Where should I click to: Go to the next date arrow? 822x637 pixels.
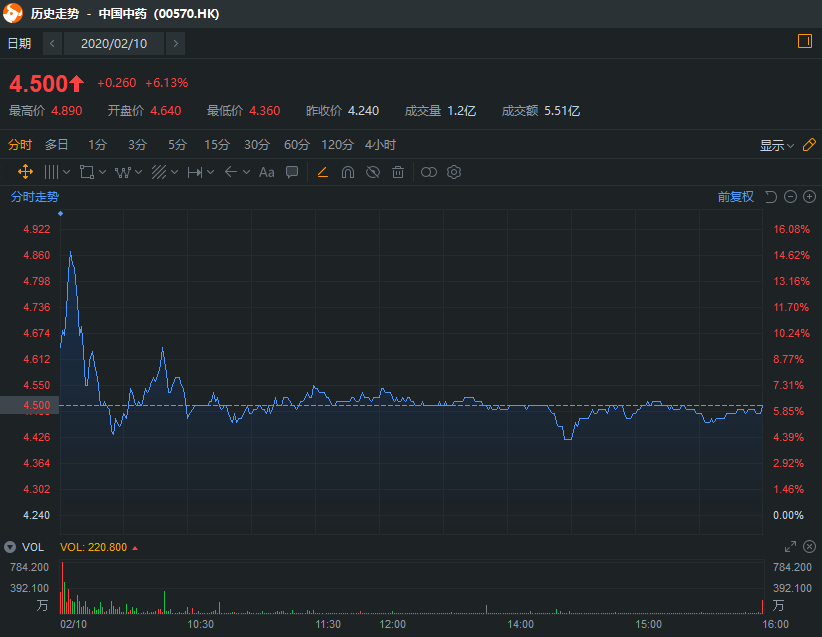pos(176,43)
